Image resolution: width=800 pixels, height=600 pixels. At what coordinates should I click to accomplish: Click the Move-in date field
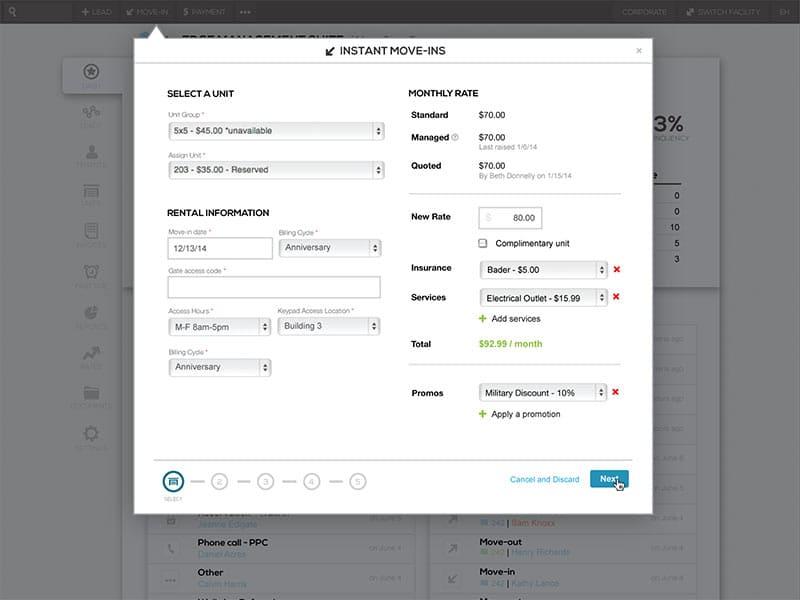[220, 248]
